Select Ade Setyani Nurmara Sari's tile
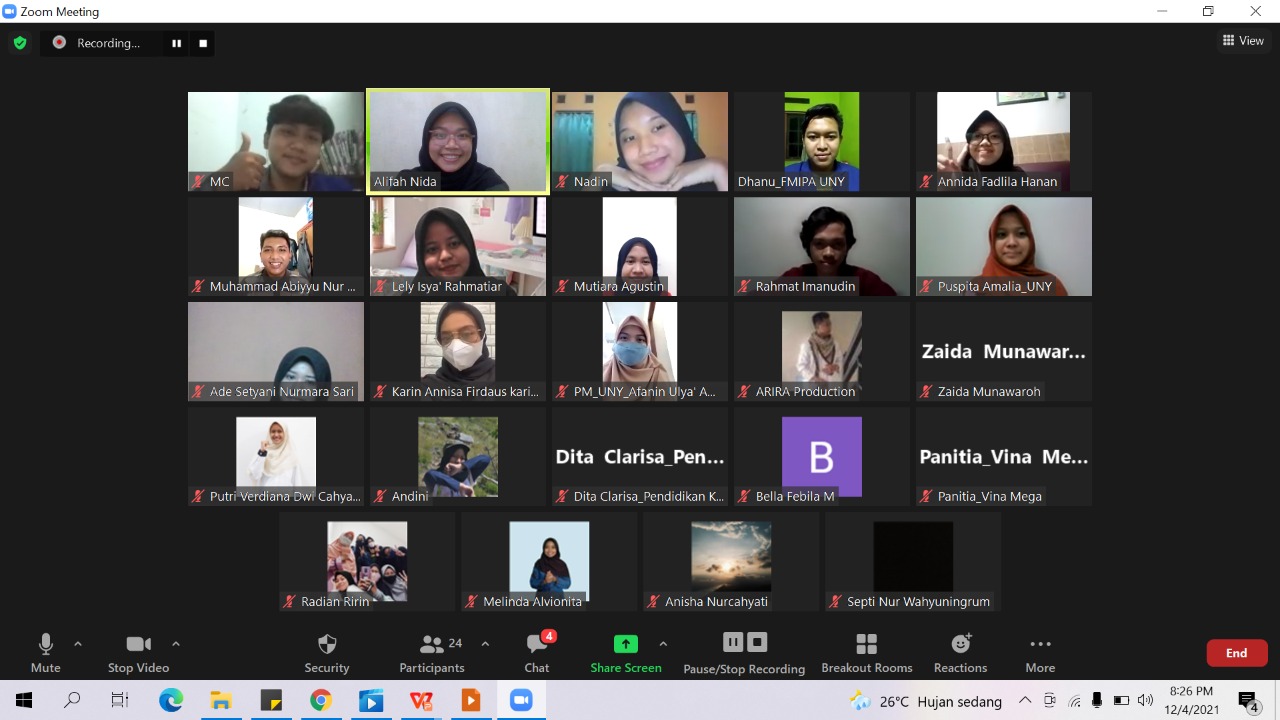This screenshot has height=720, width=1280. tap(276, 351)
